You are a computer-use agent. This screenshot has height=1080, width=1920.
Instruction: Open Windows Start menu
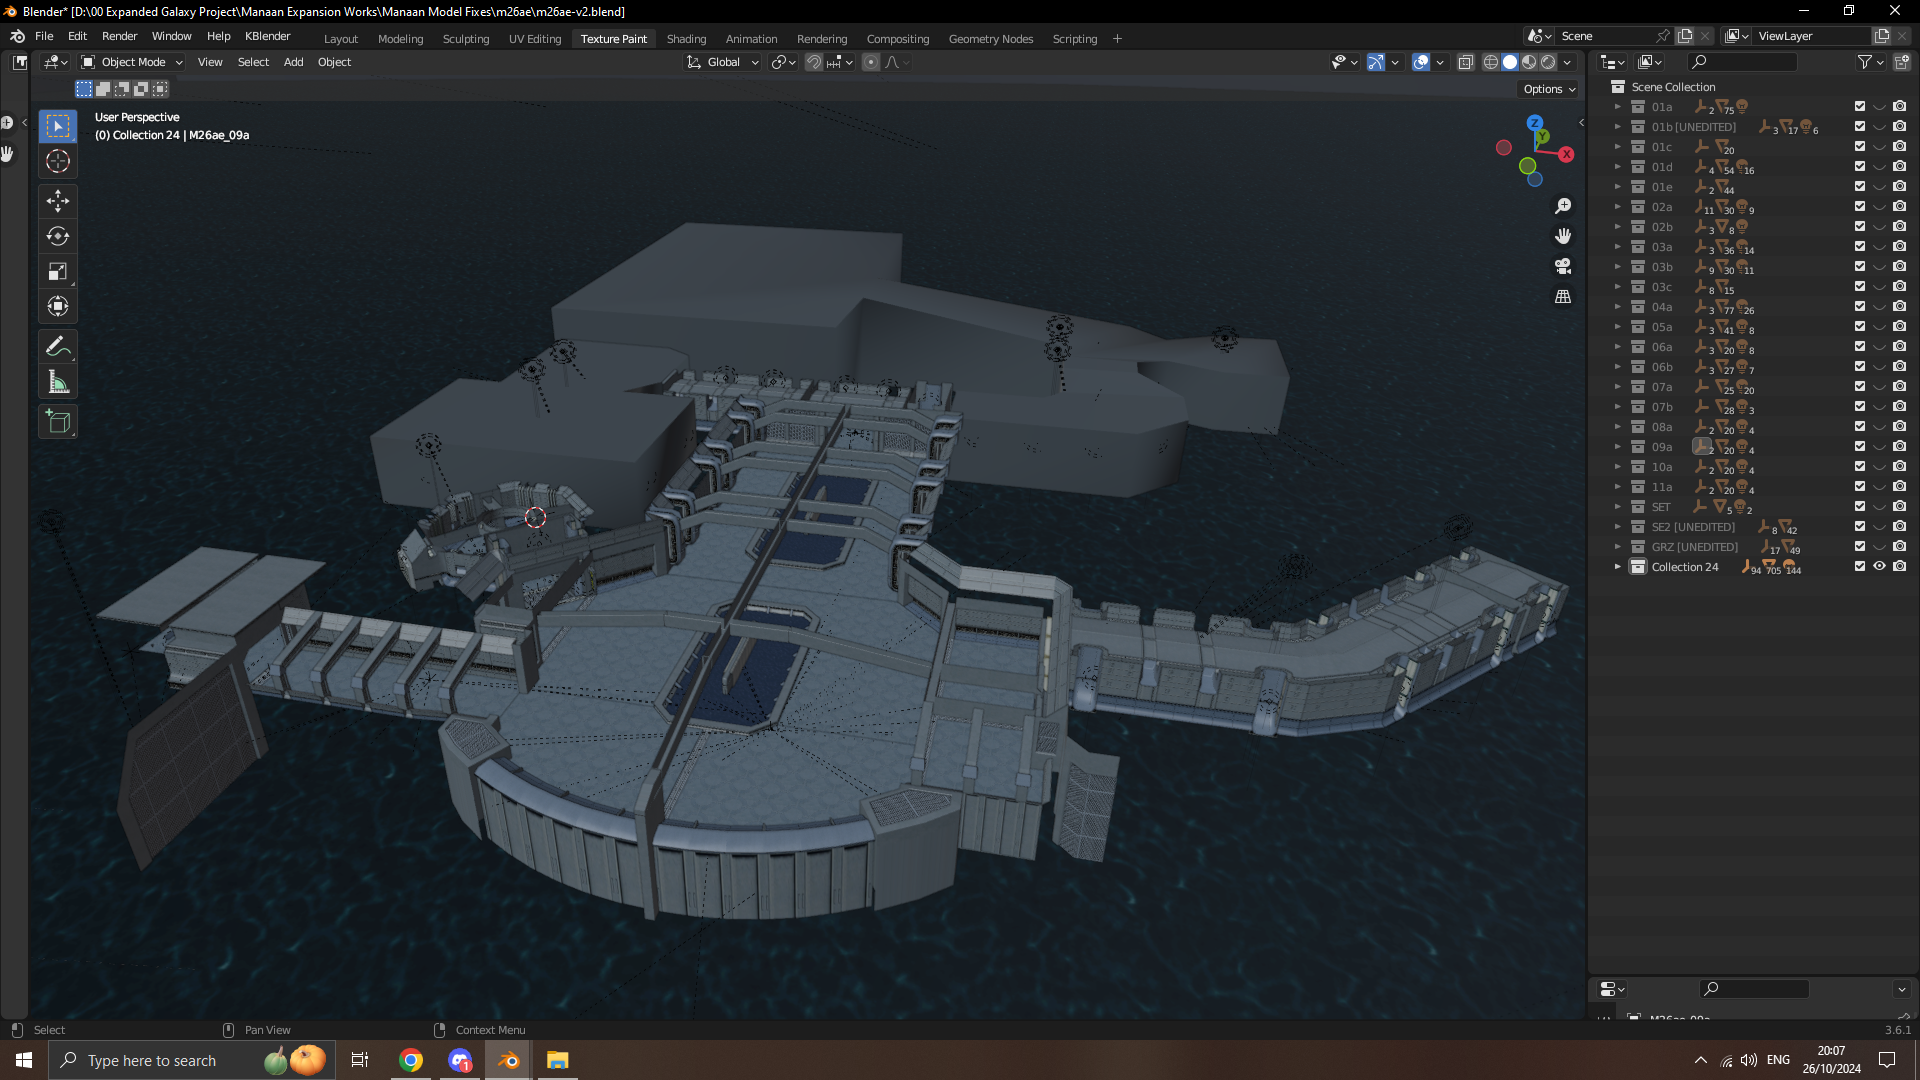coord(24,1060)
